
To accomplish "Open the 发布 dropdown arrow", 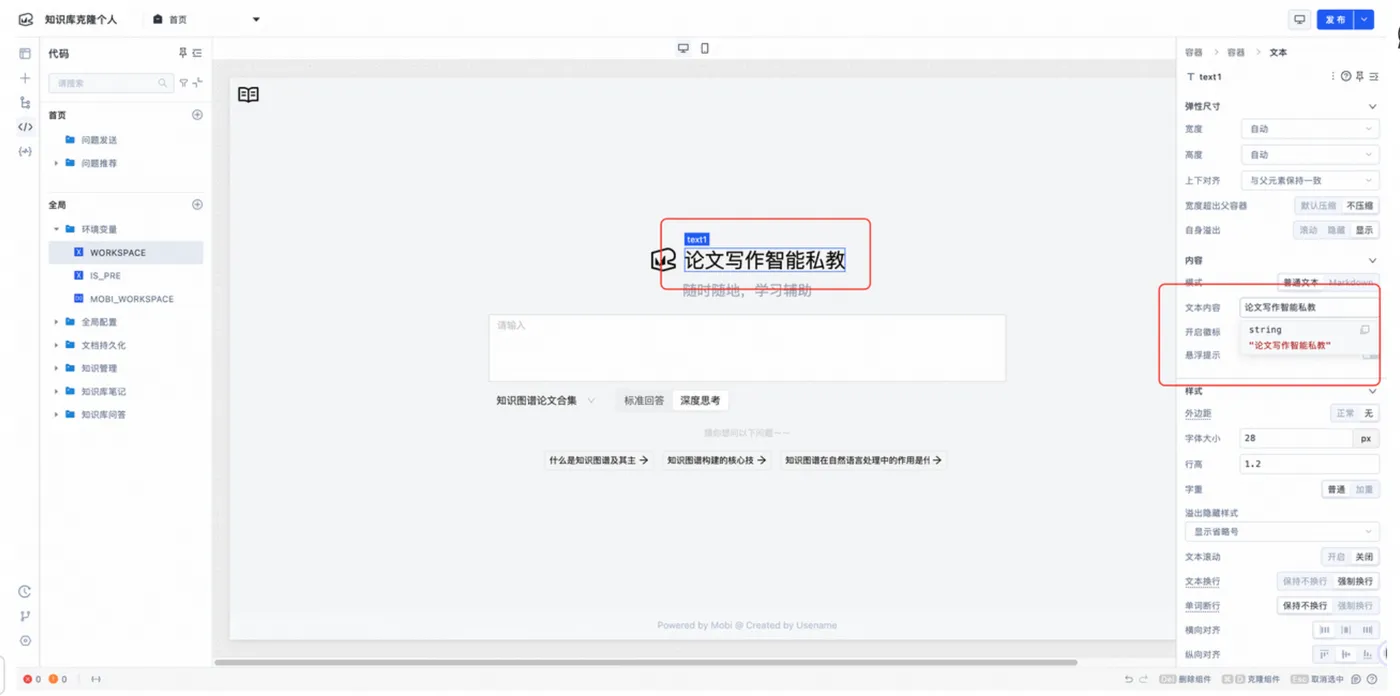I will tap(1365, 19).
